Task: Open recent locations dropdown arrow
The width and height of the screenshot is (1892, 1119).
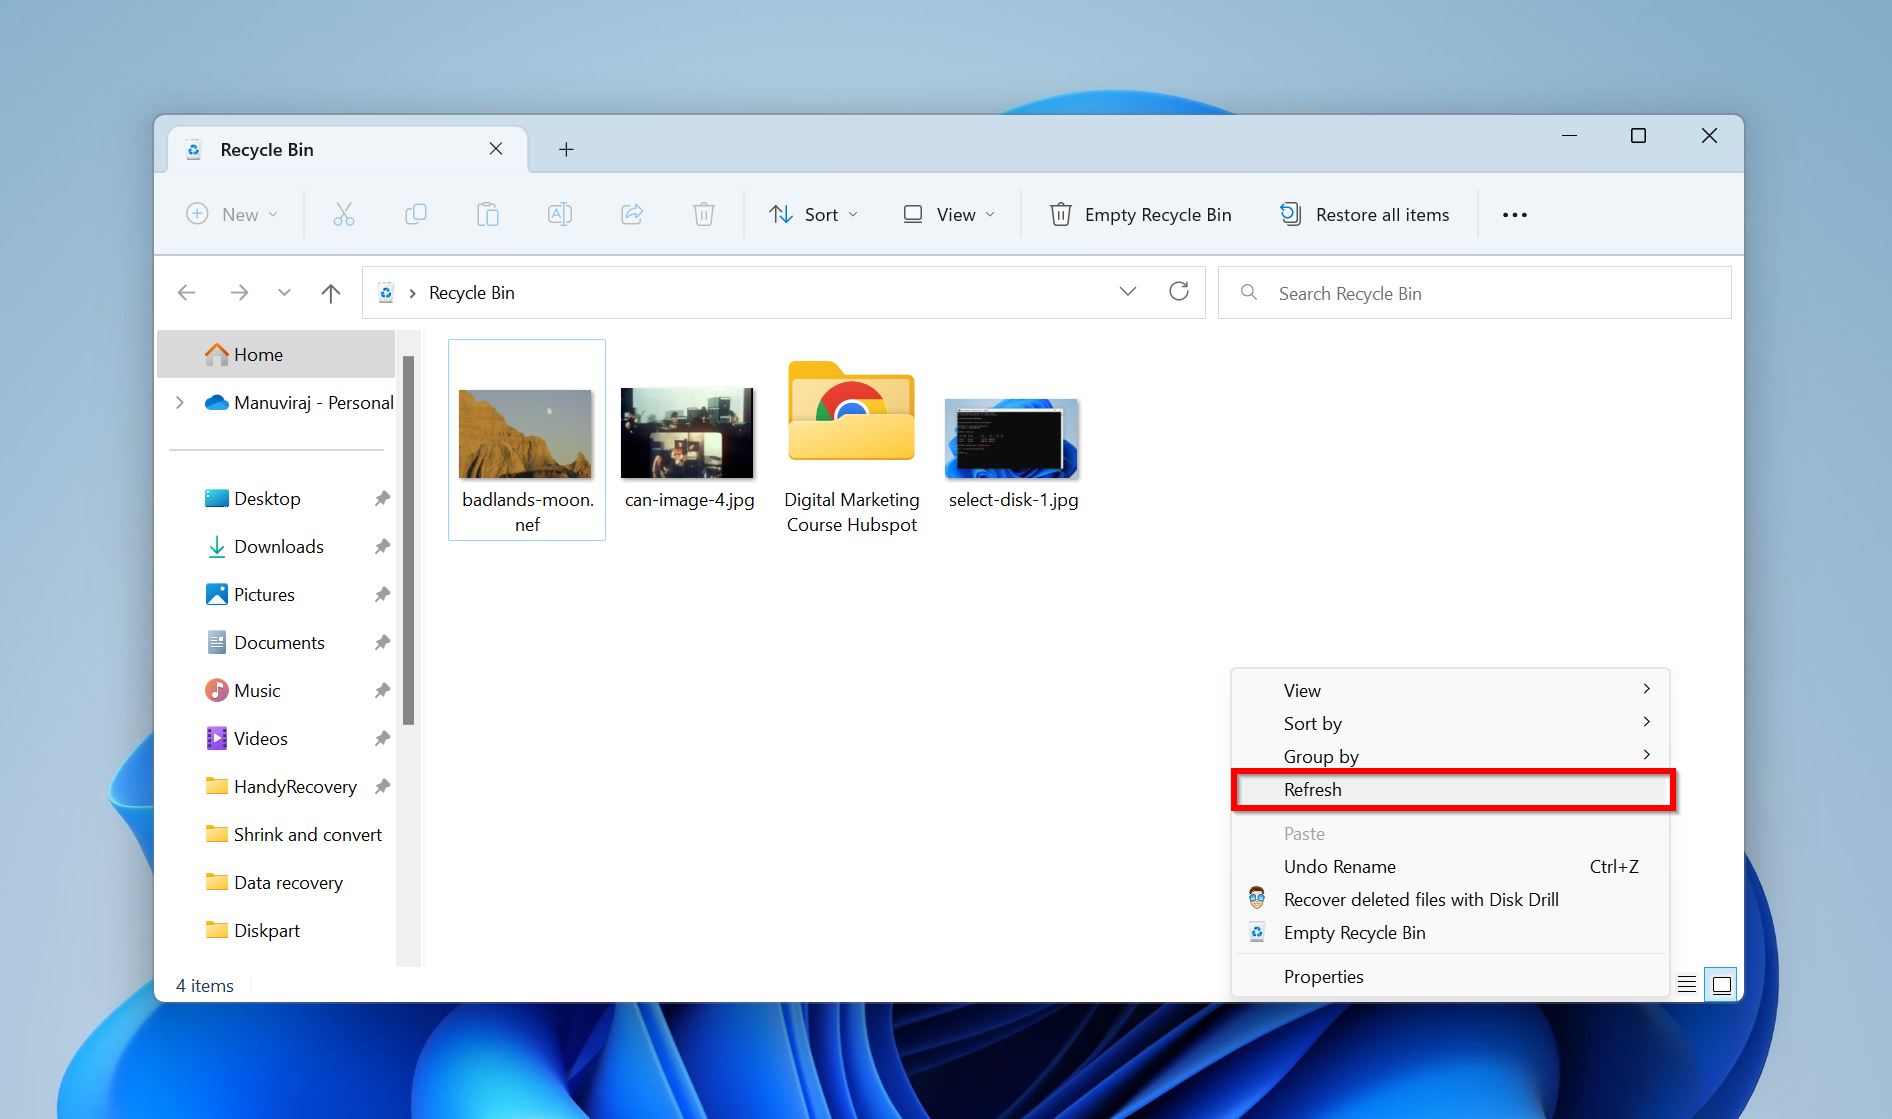Action: [x=284, y=292]
